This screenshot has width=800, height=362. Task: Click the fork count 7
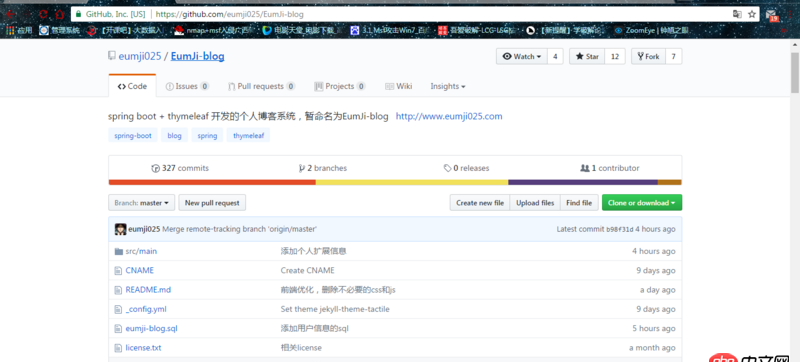673,57
